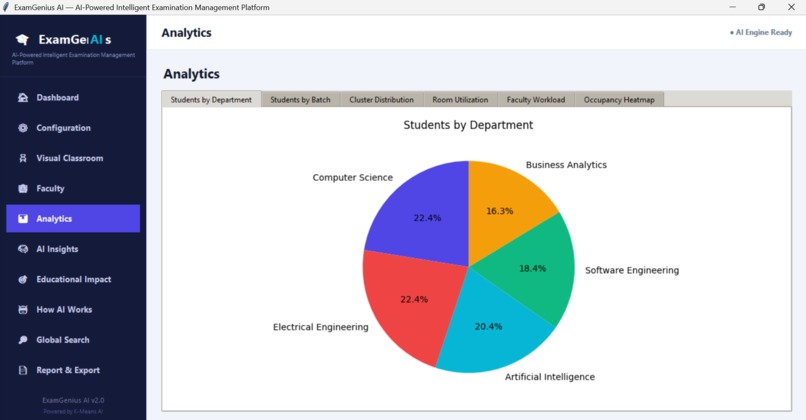Click the 20.4% value in the chart
The image size is (806, 420).
[488, 326]
